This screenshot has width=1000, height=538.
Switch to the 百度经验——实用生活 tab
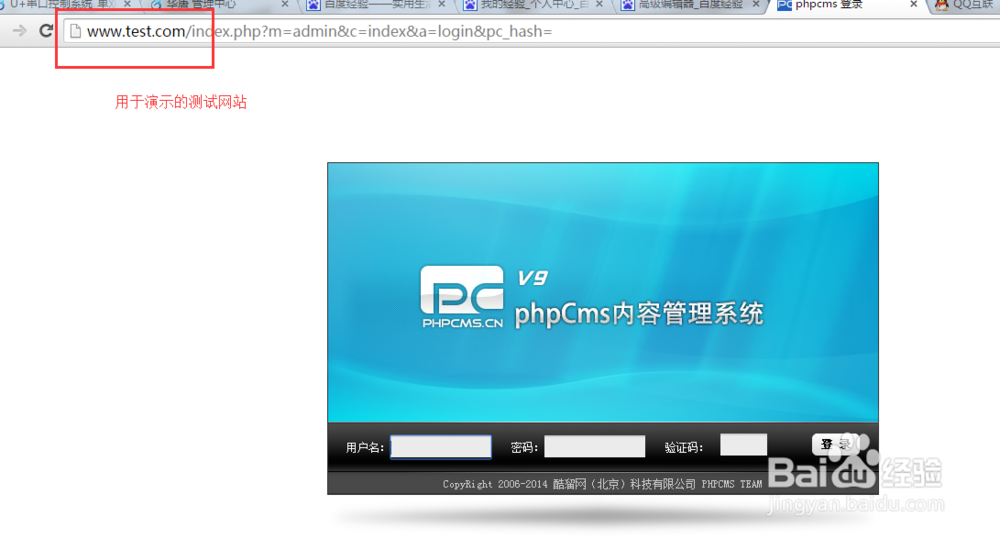tap(378, 4)
